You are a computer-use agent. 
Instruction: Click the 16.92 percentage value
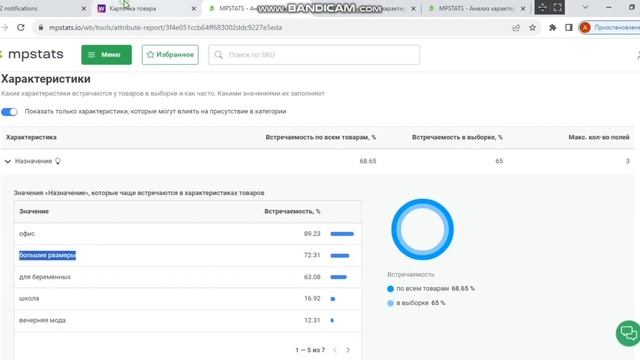pos(312,299)
